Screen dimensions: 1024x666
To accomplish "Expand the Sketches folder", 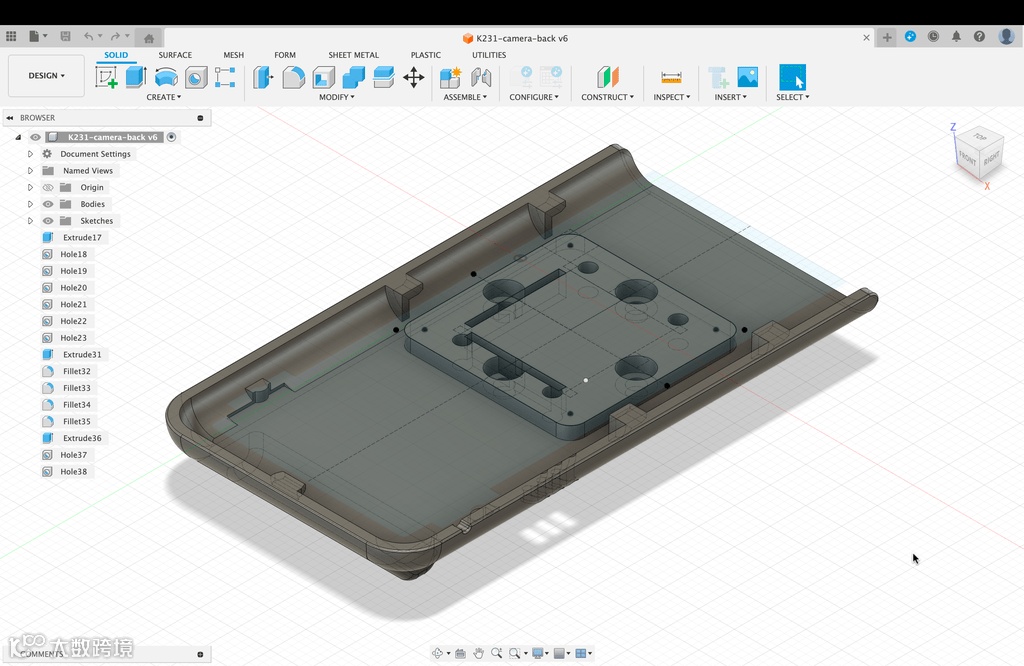I will (x=30, y=221).
